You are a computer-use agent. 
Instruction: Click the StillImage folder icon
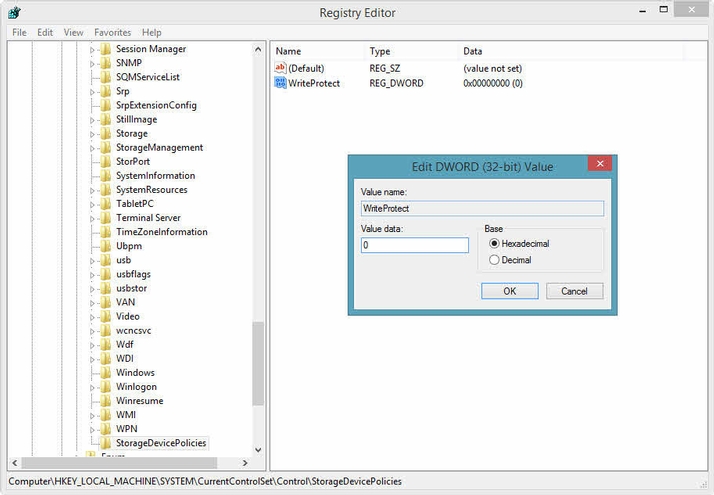[106, 119]
